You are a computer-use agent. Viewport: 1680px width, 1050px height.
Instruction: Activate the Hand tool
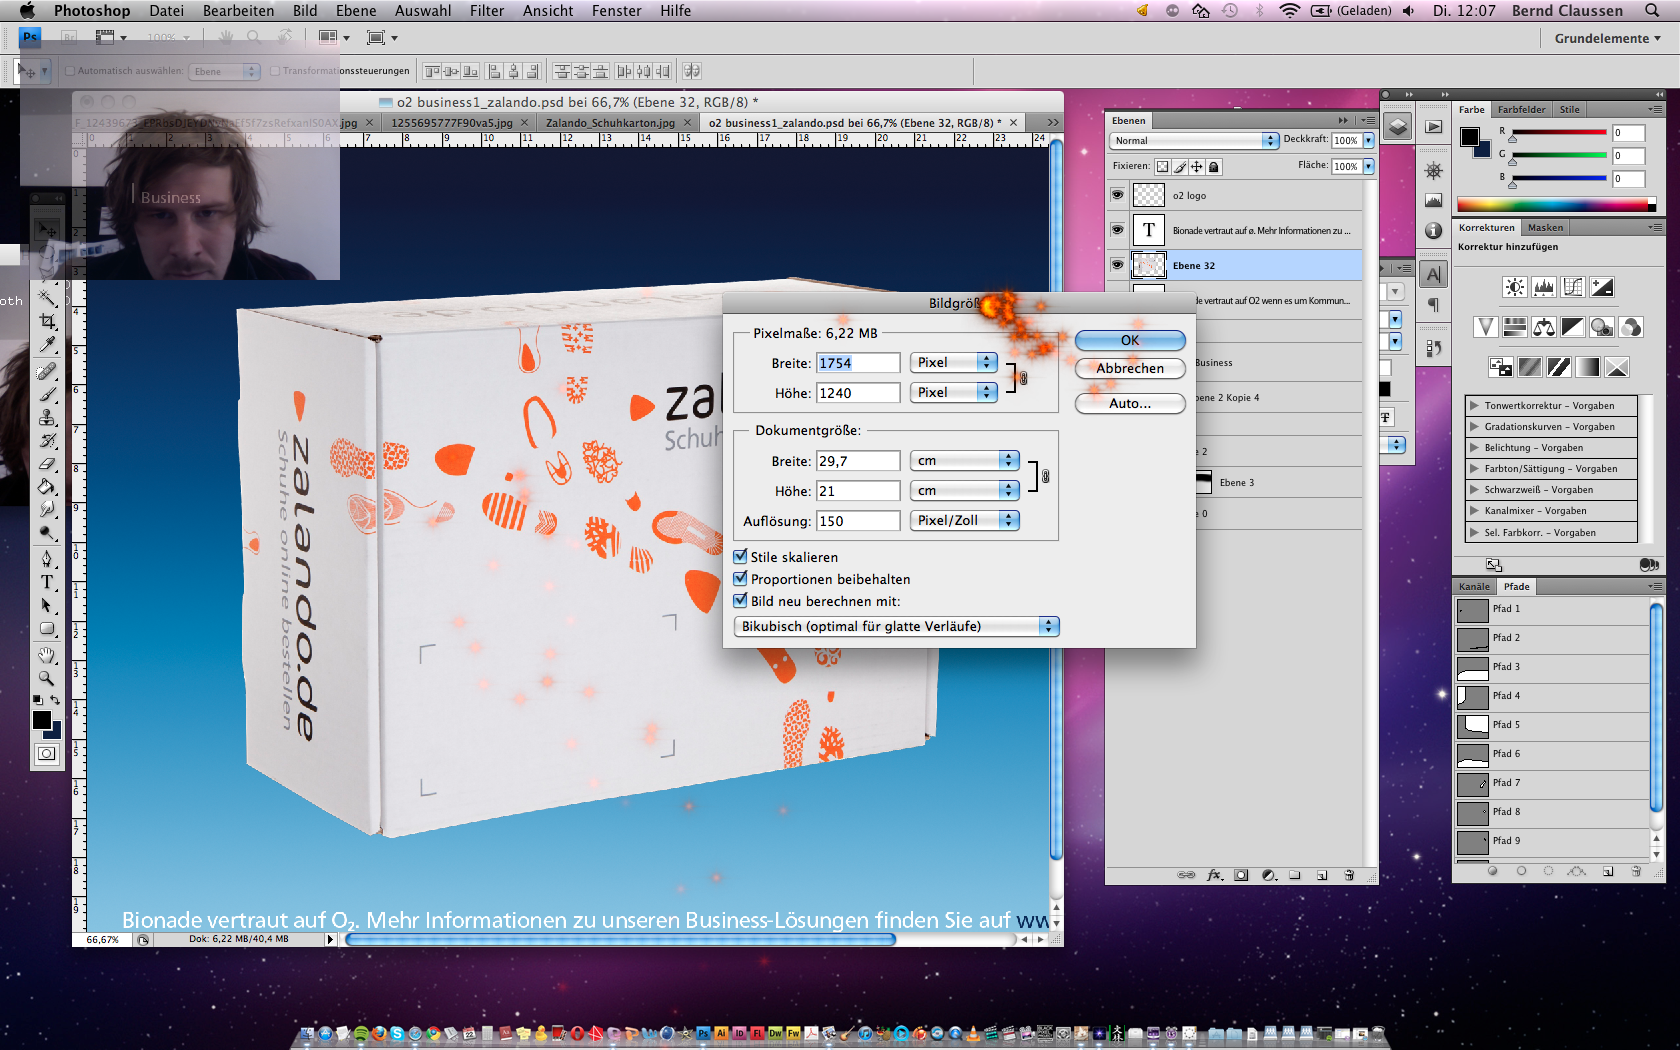pyautogui.click(x=47, y=655)
